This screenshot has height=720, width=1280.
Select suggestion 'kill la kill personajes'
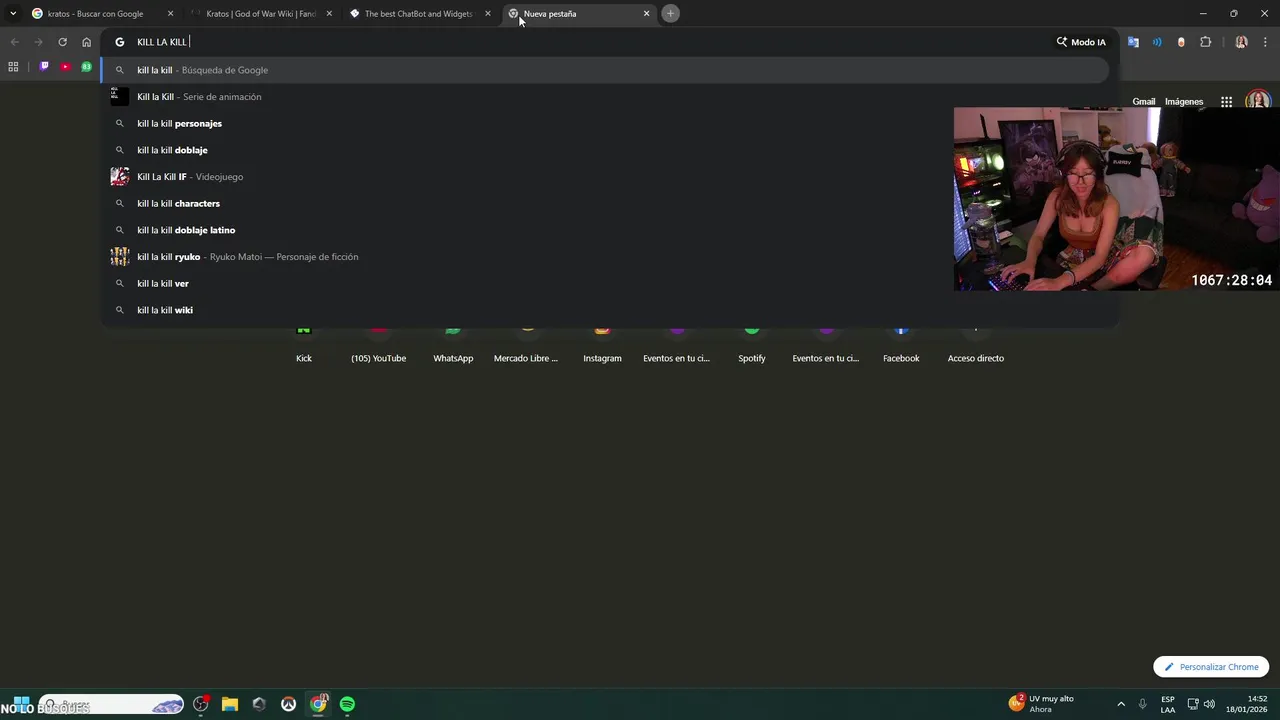604,123
